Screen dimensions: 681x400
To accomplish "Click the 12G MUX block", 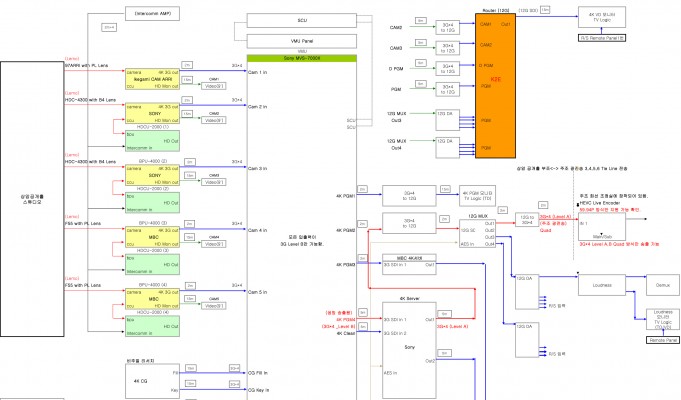I will click(478, 233).
